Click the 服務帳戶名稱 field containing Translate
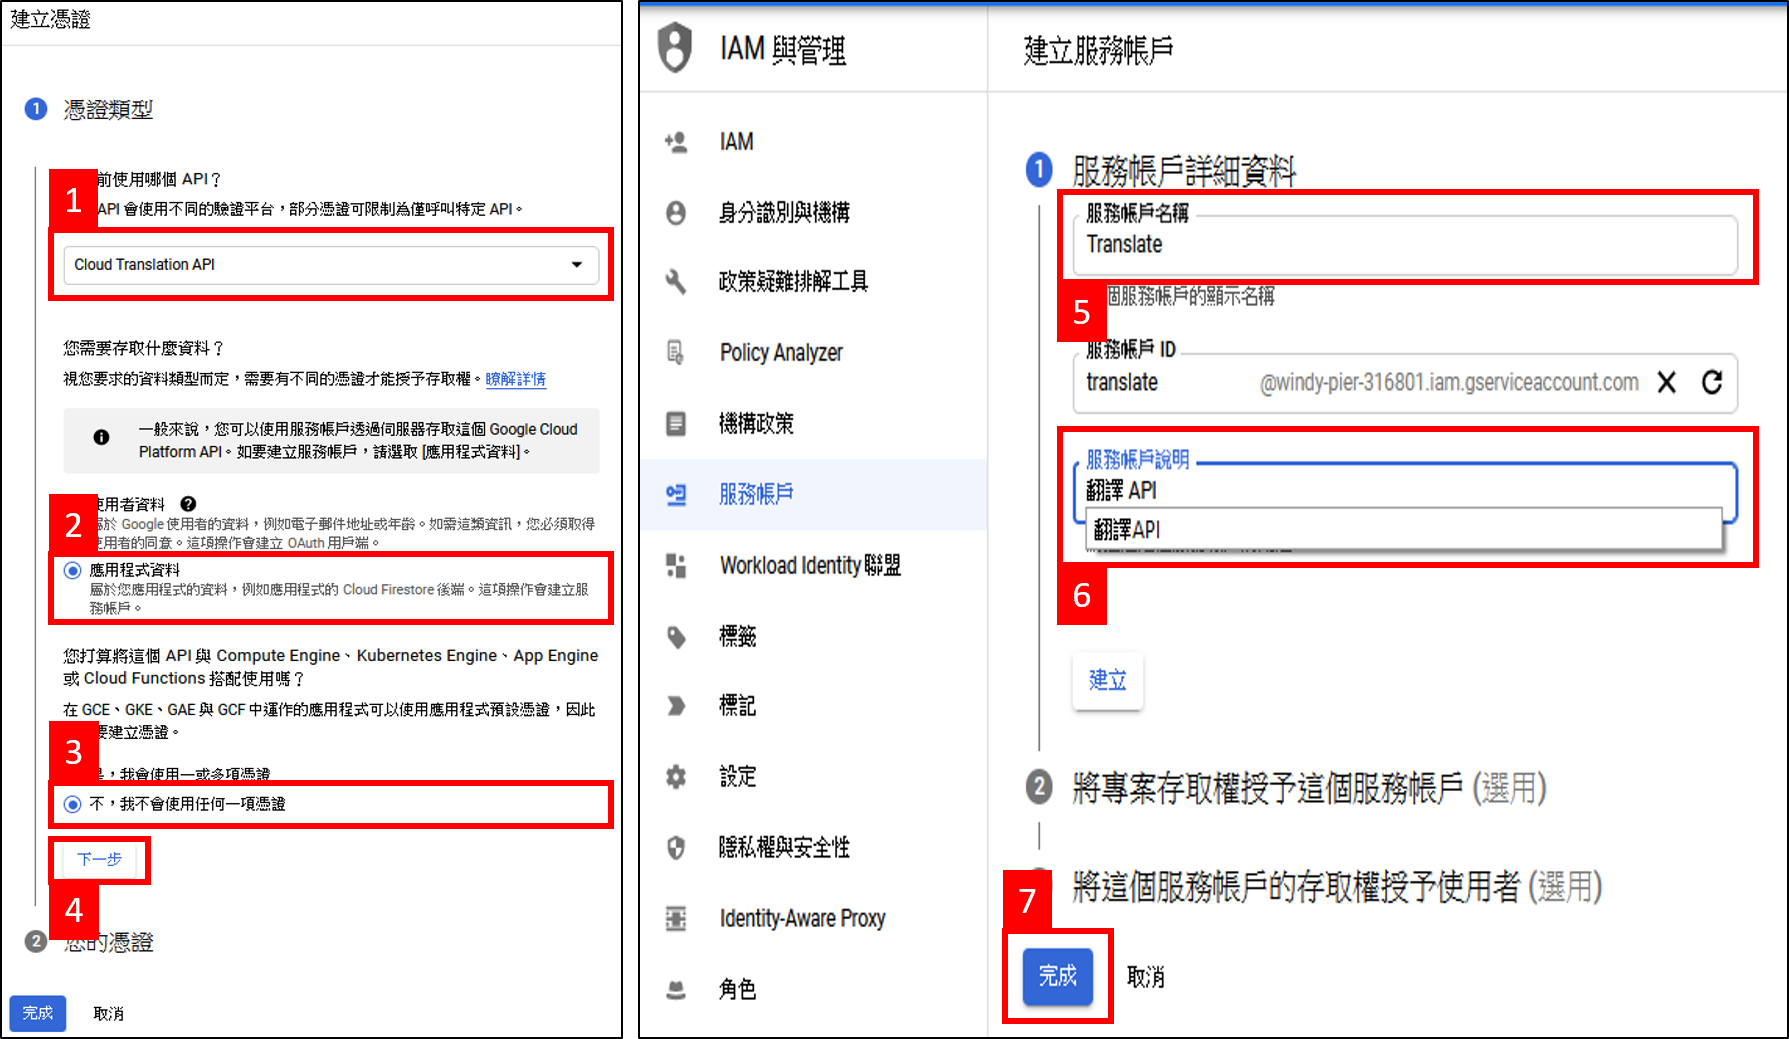 [x=1405, y=244]
